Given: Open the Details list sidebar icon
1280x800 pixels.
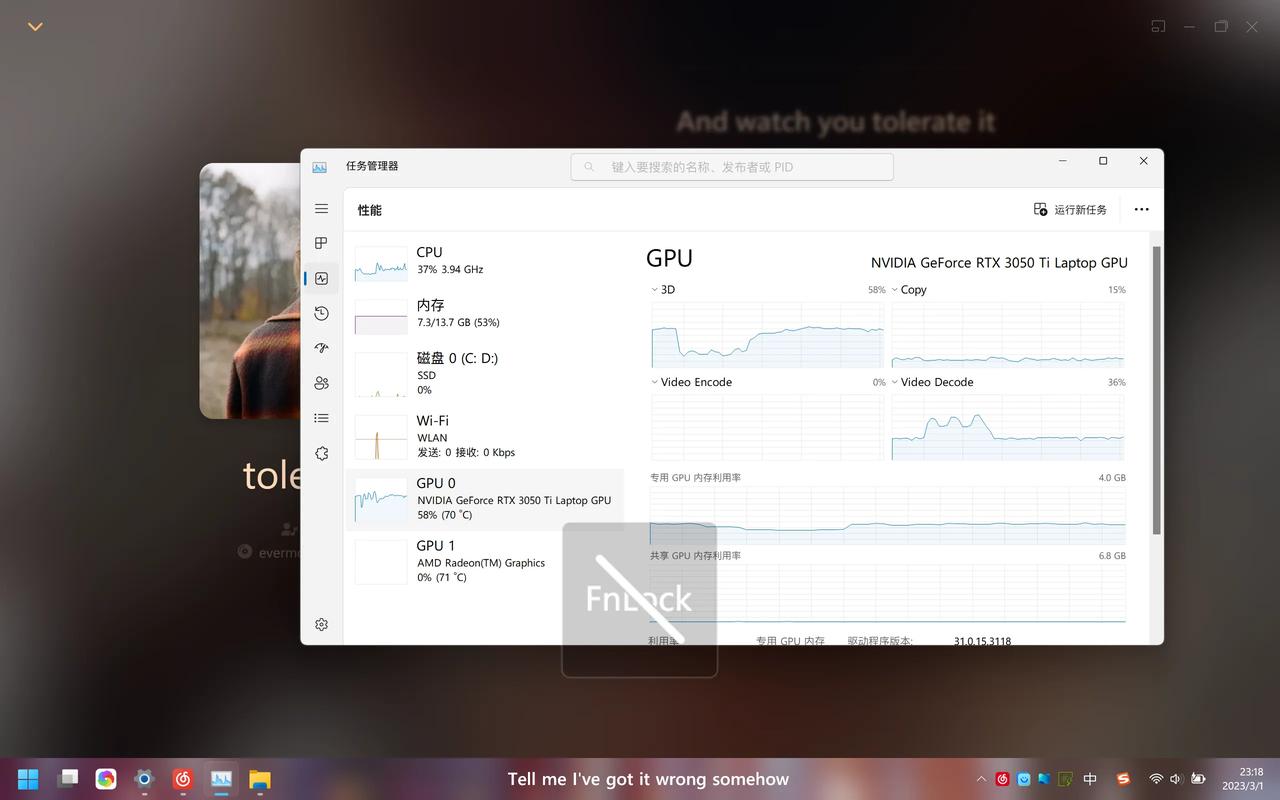Looking at the screenshot, I should tap(321, 418).
